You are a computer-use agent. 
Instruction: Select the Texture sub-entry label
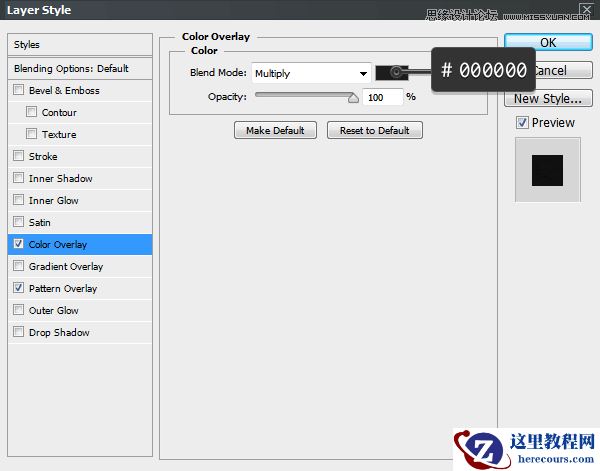point(59,135)
